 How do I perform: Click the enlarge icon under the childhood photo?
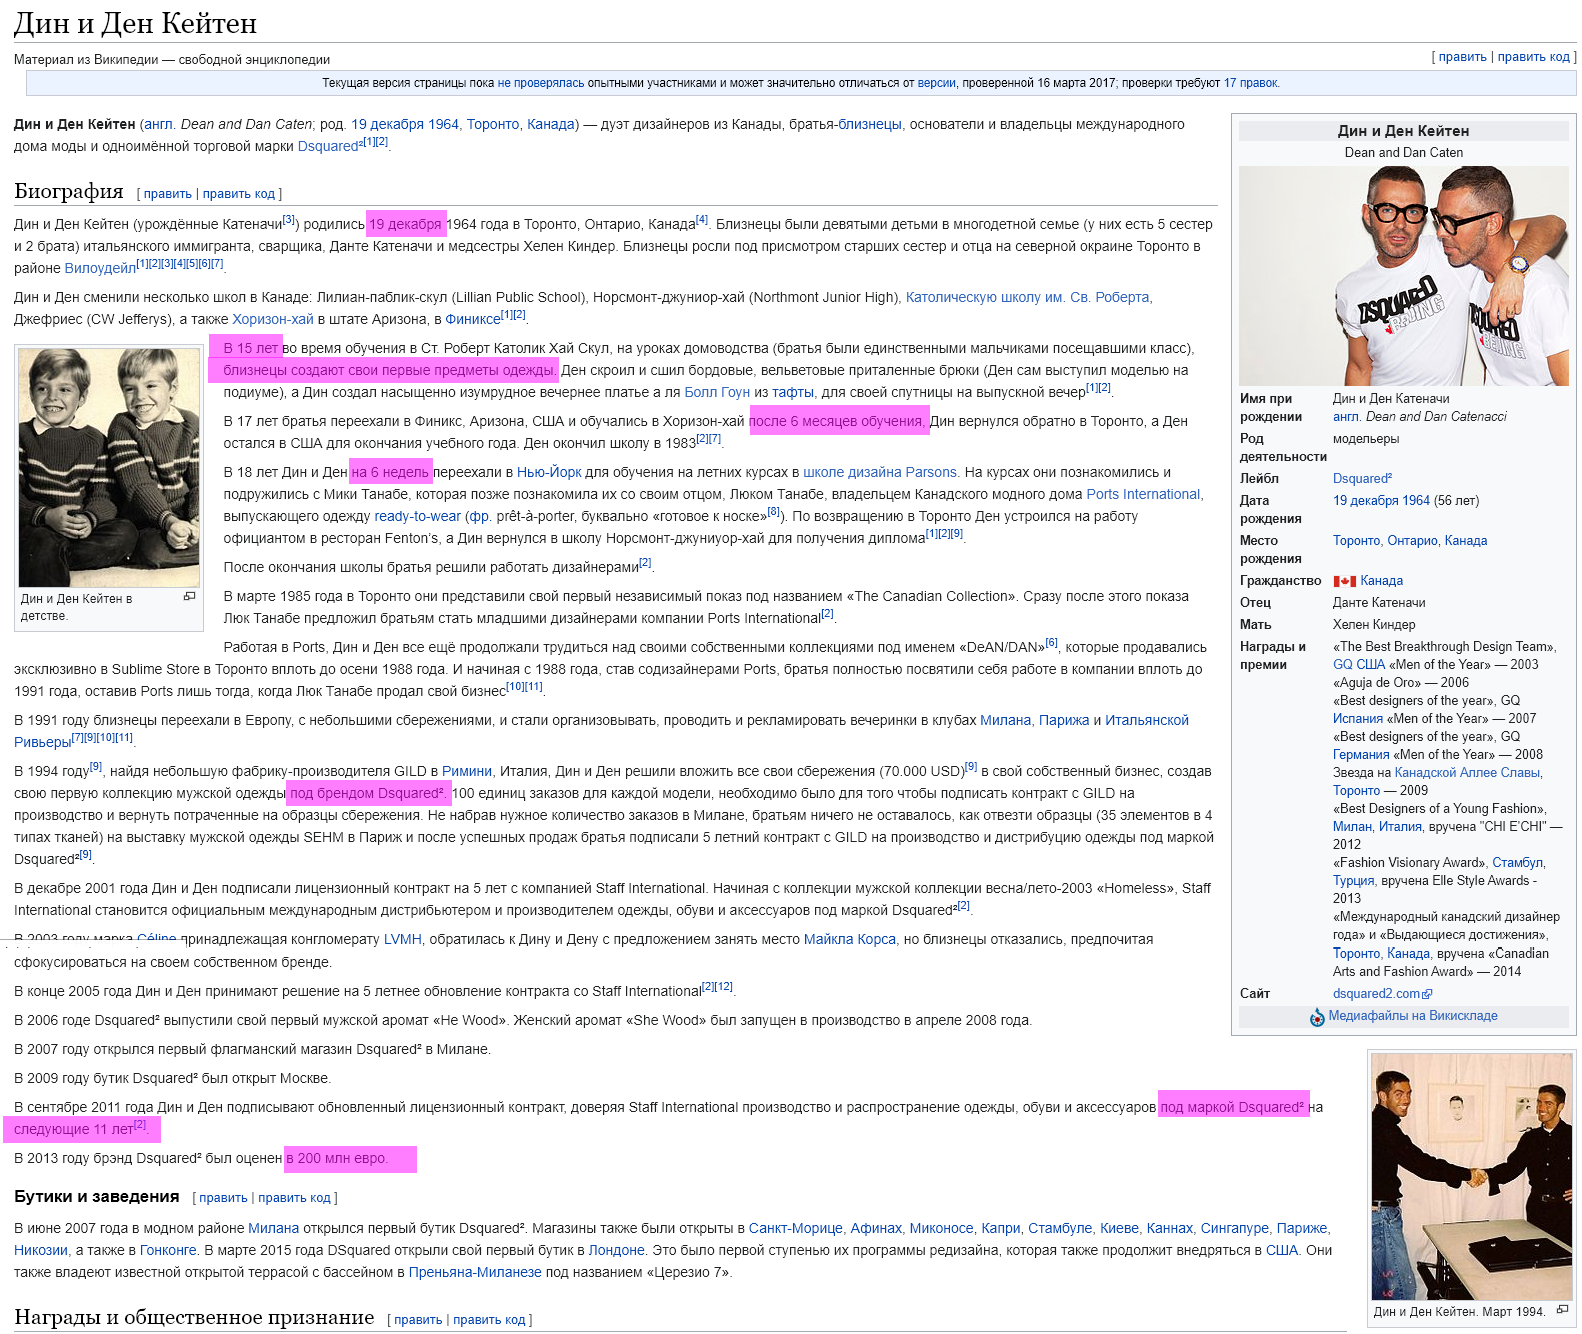click(x=189, y=596)
